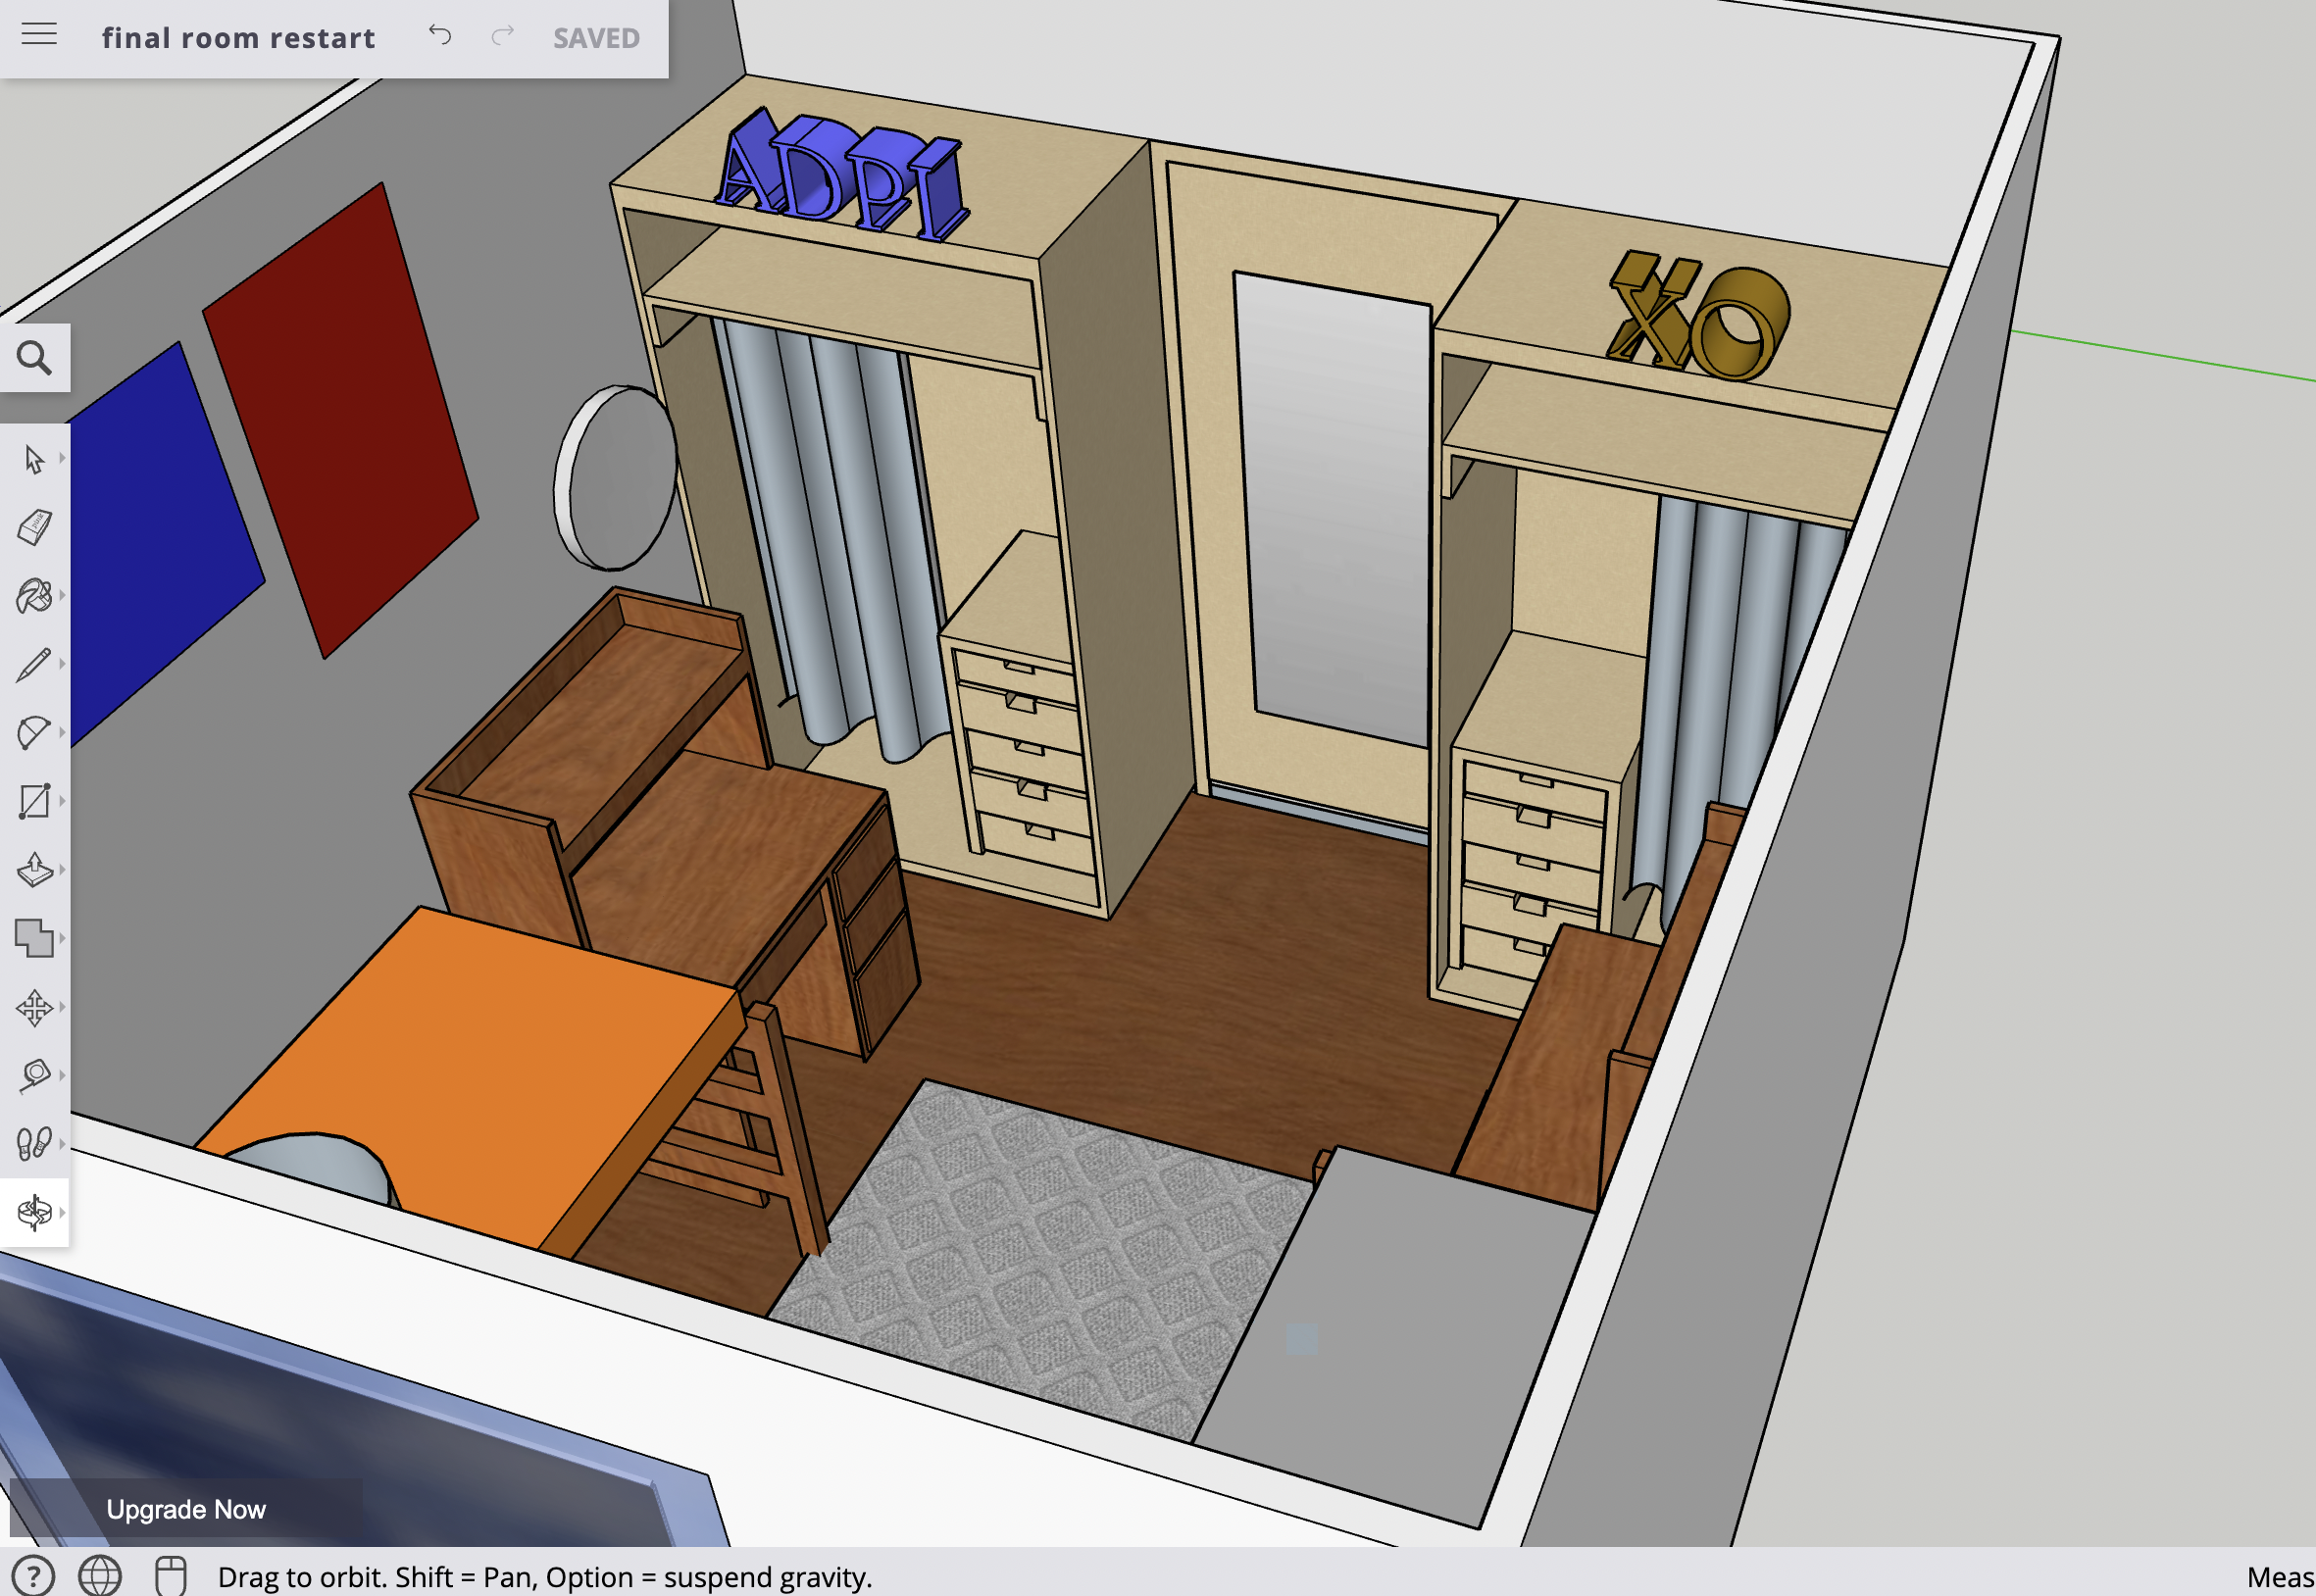Select the Orbit tool
Image resolution: width=2316 pixels, height=1596 pixels.
(x=34, y=1212)
